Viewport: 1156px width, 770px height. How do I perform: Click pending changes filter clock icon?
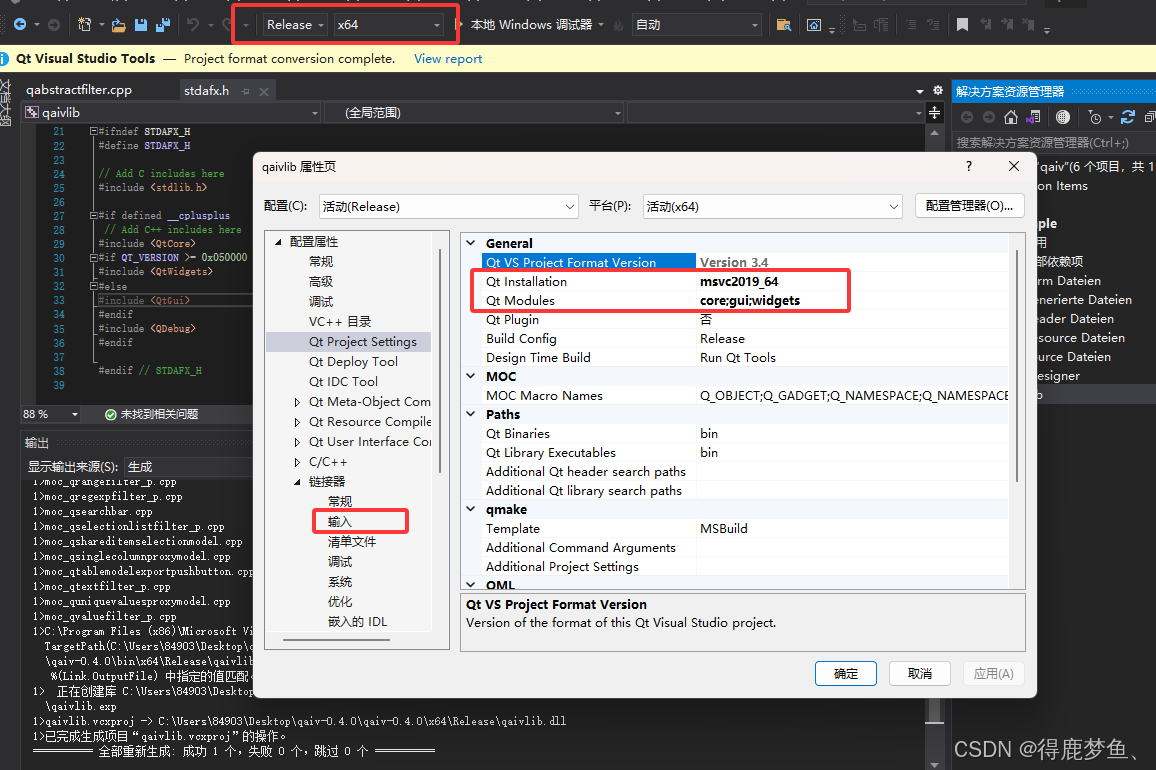[x=1095, y=117]
